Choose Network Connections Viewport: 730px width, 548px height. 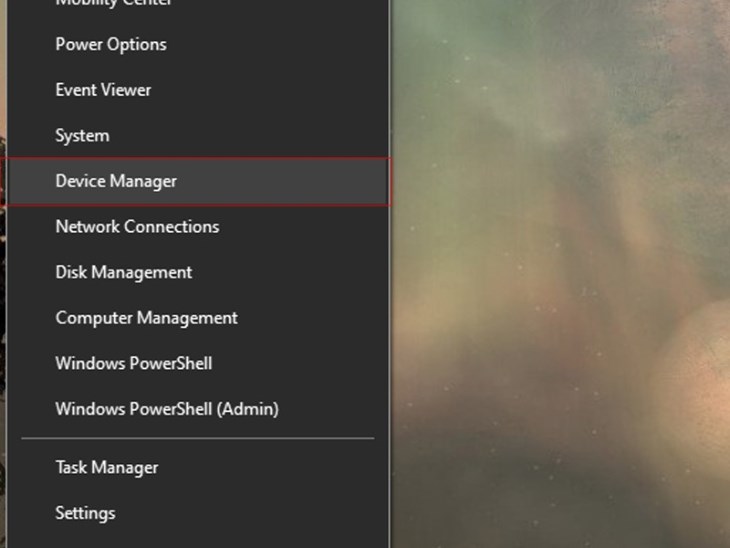coord(137,227)
